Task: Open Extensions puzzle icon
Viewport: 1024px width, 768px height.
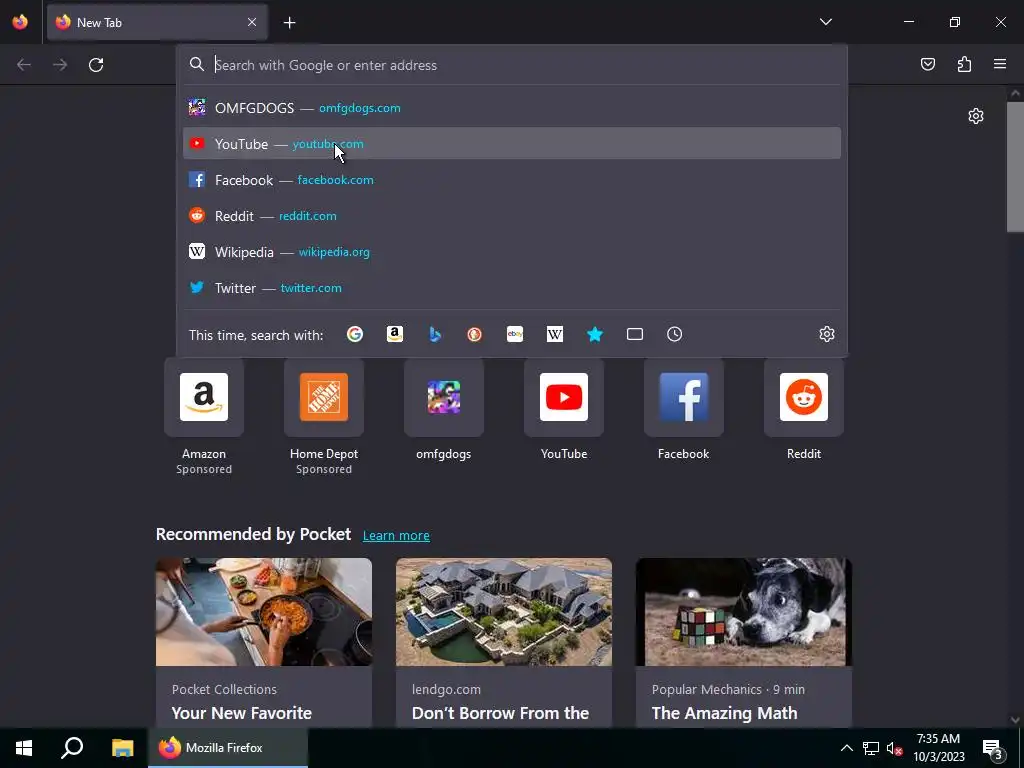Action: pos(964,64)
